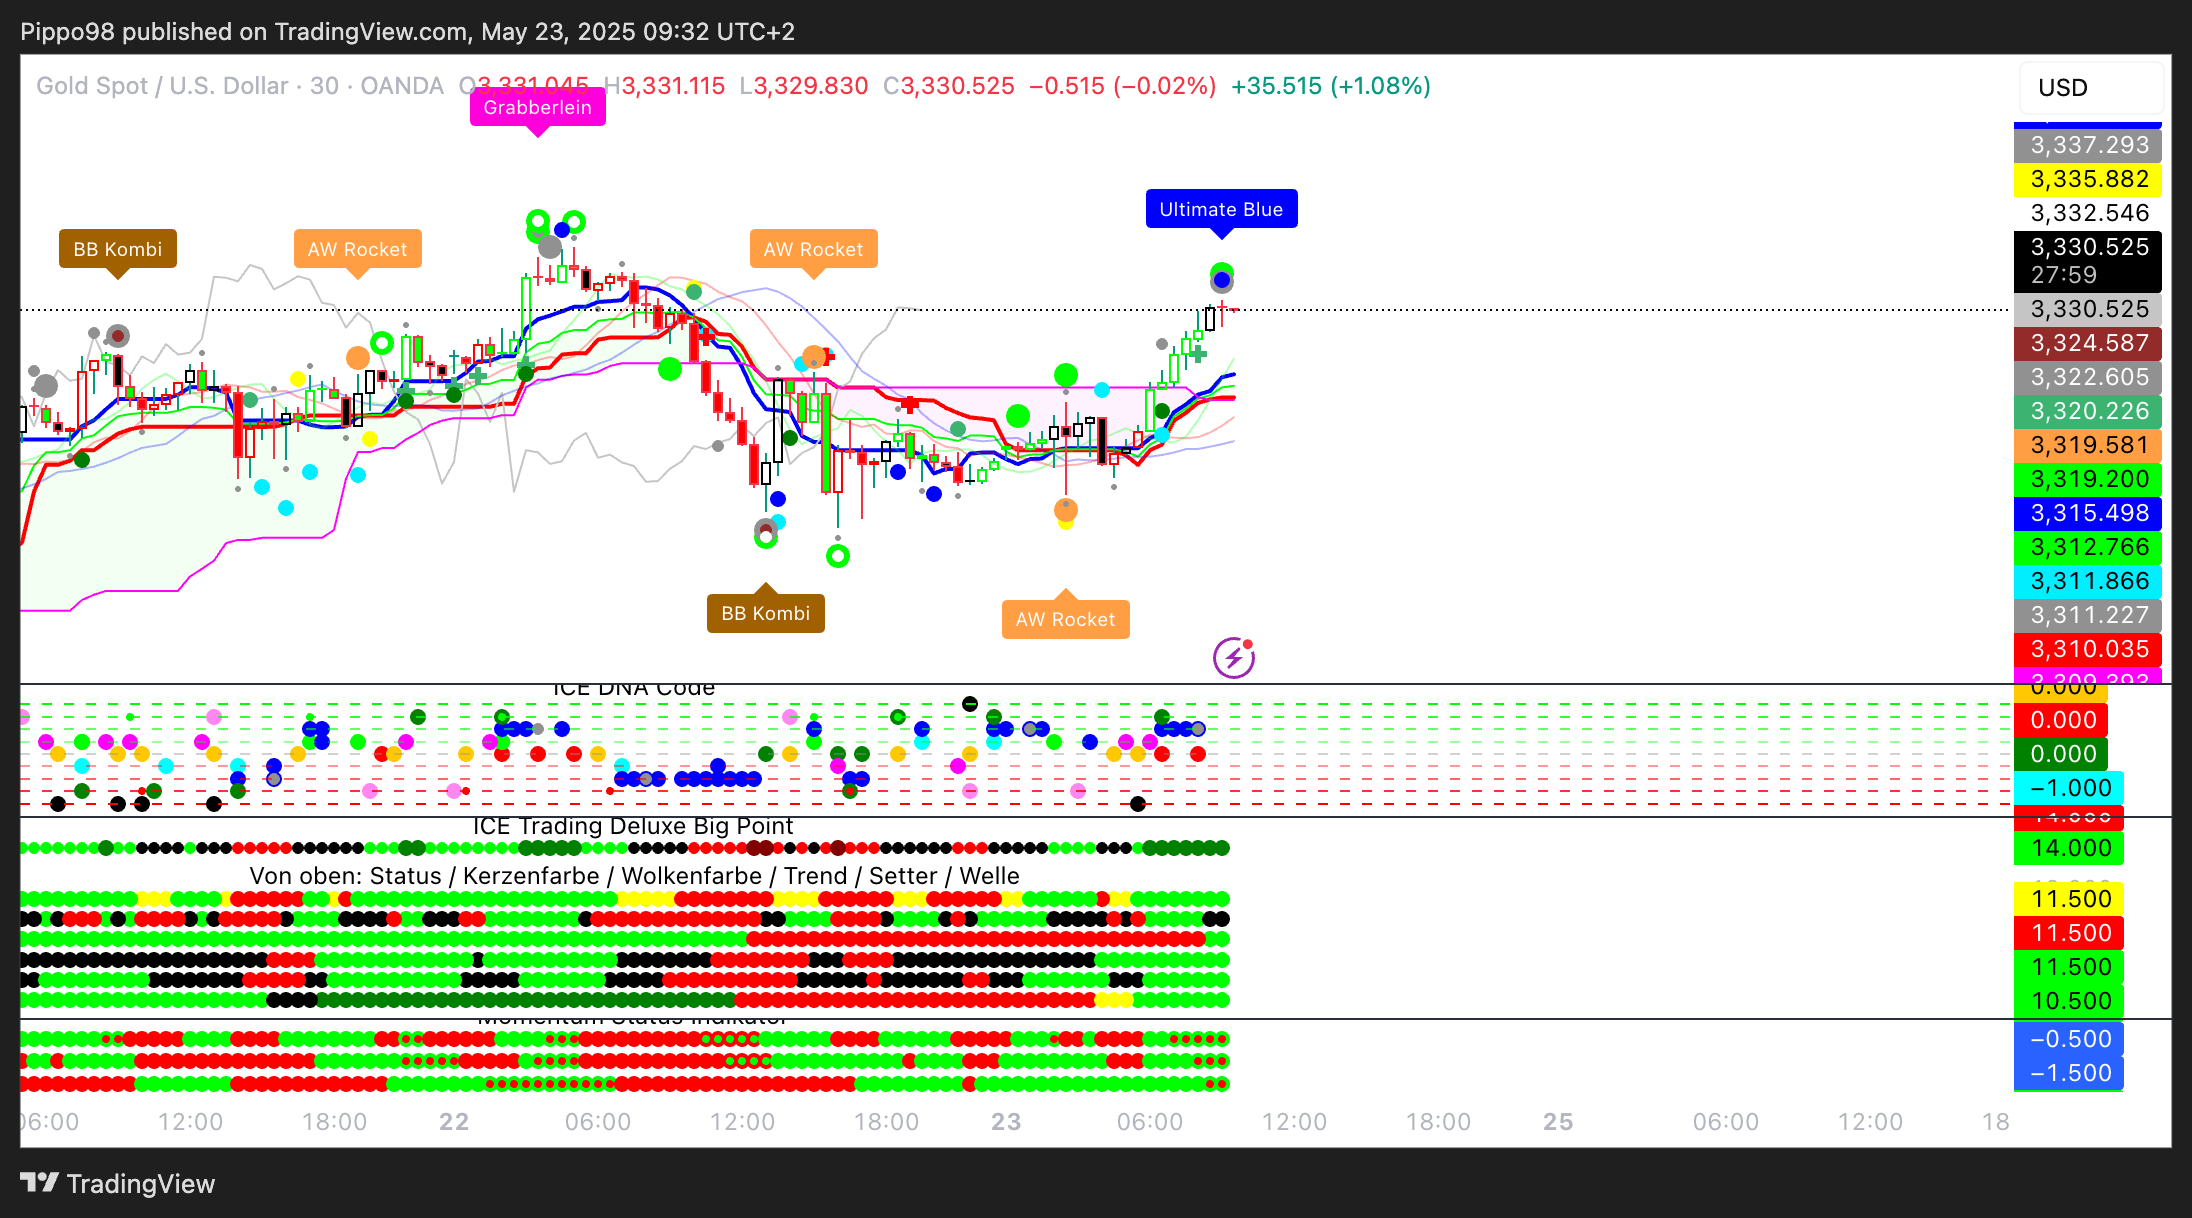Click the green 14.000 indicator value label

pyautogui.click(x=2070, y=849)
